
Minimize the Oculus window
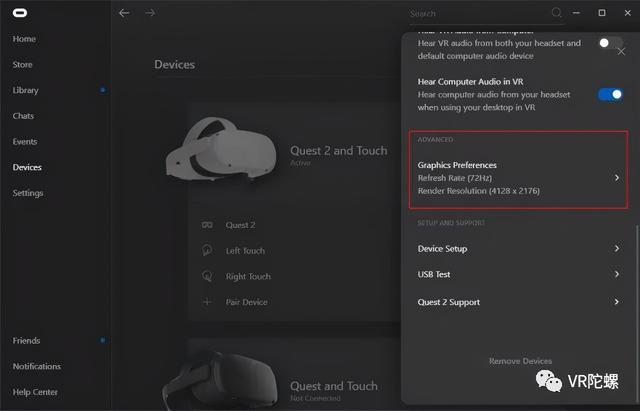(576, 13)
